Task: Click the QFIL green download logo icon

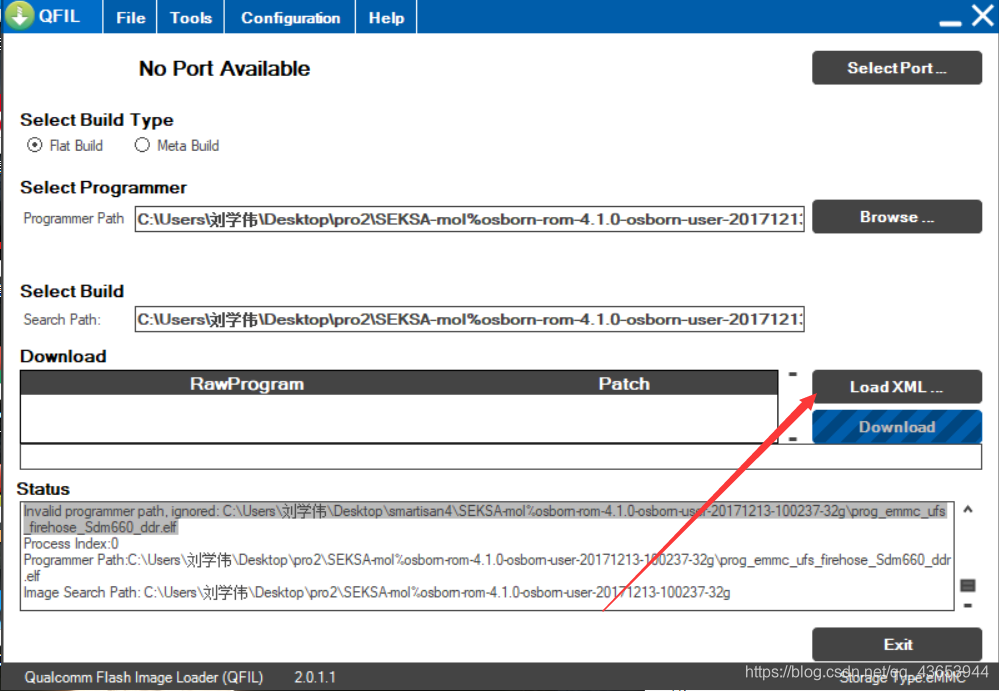Action: click(20, 15)
